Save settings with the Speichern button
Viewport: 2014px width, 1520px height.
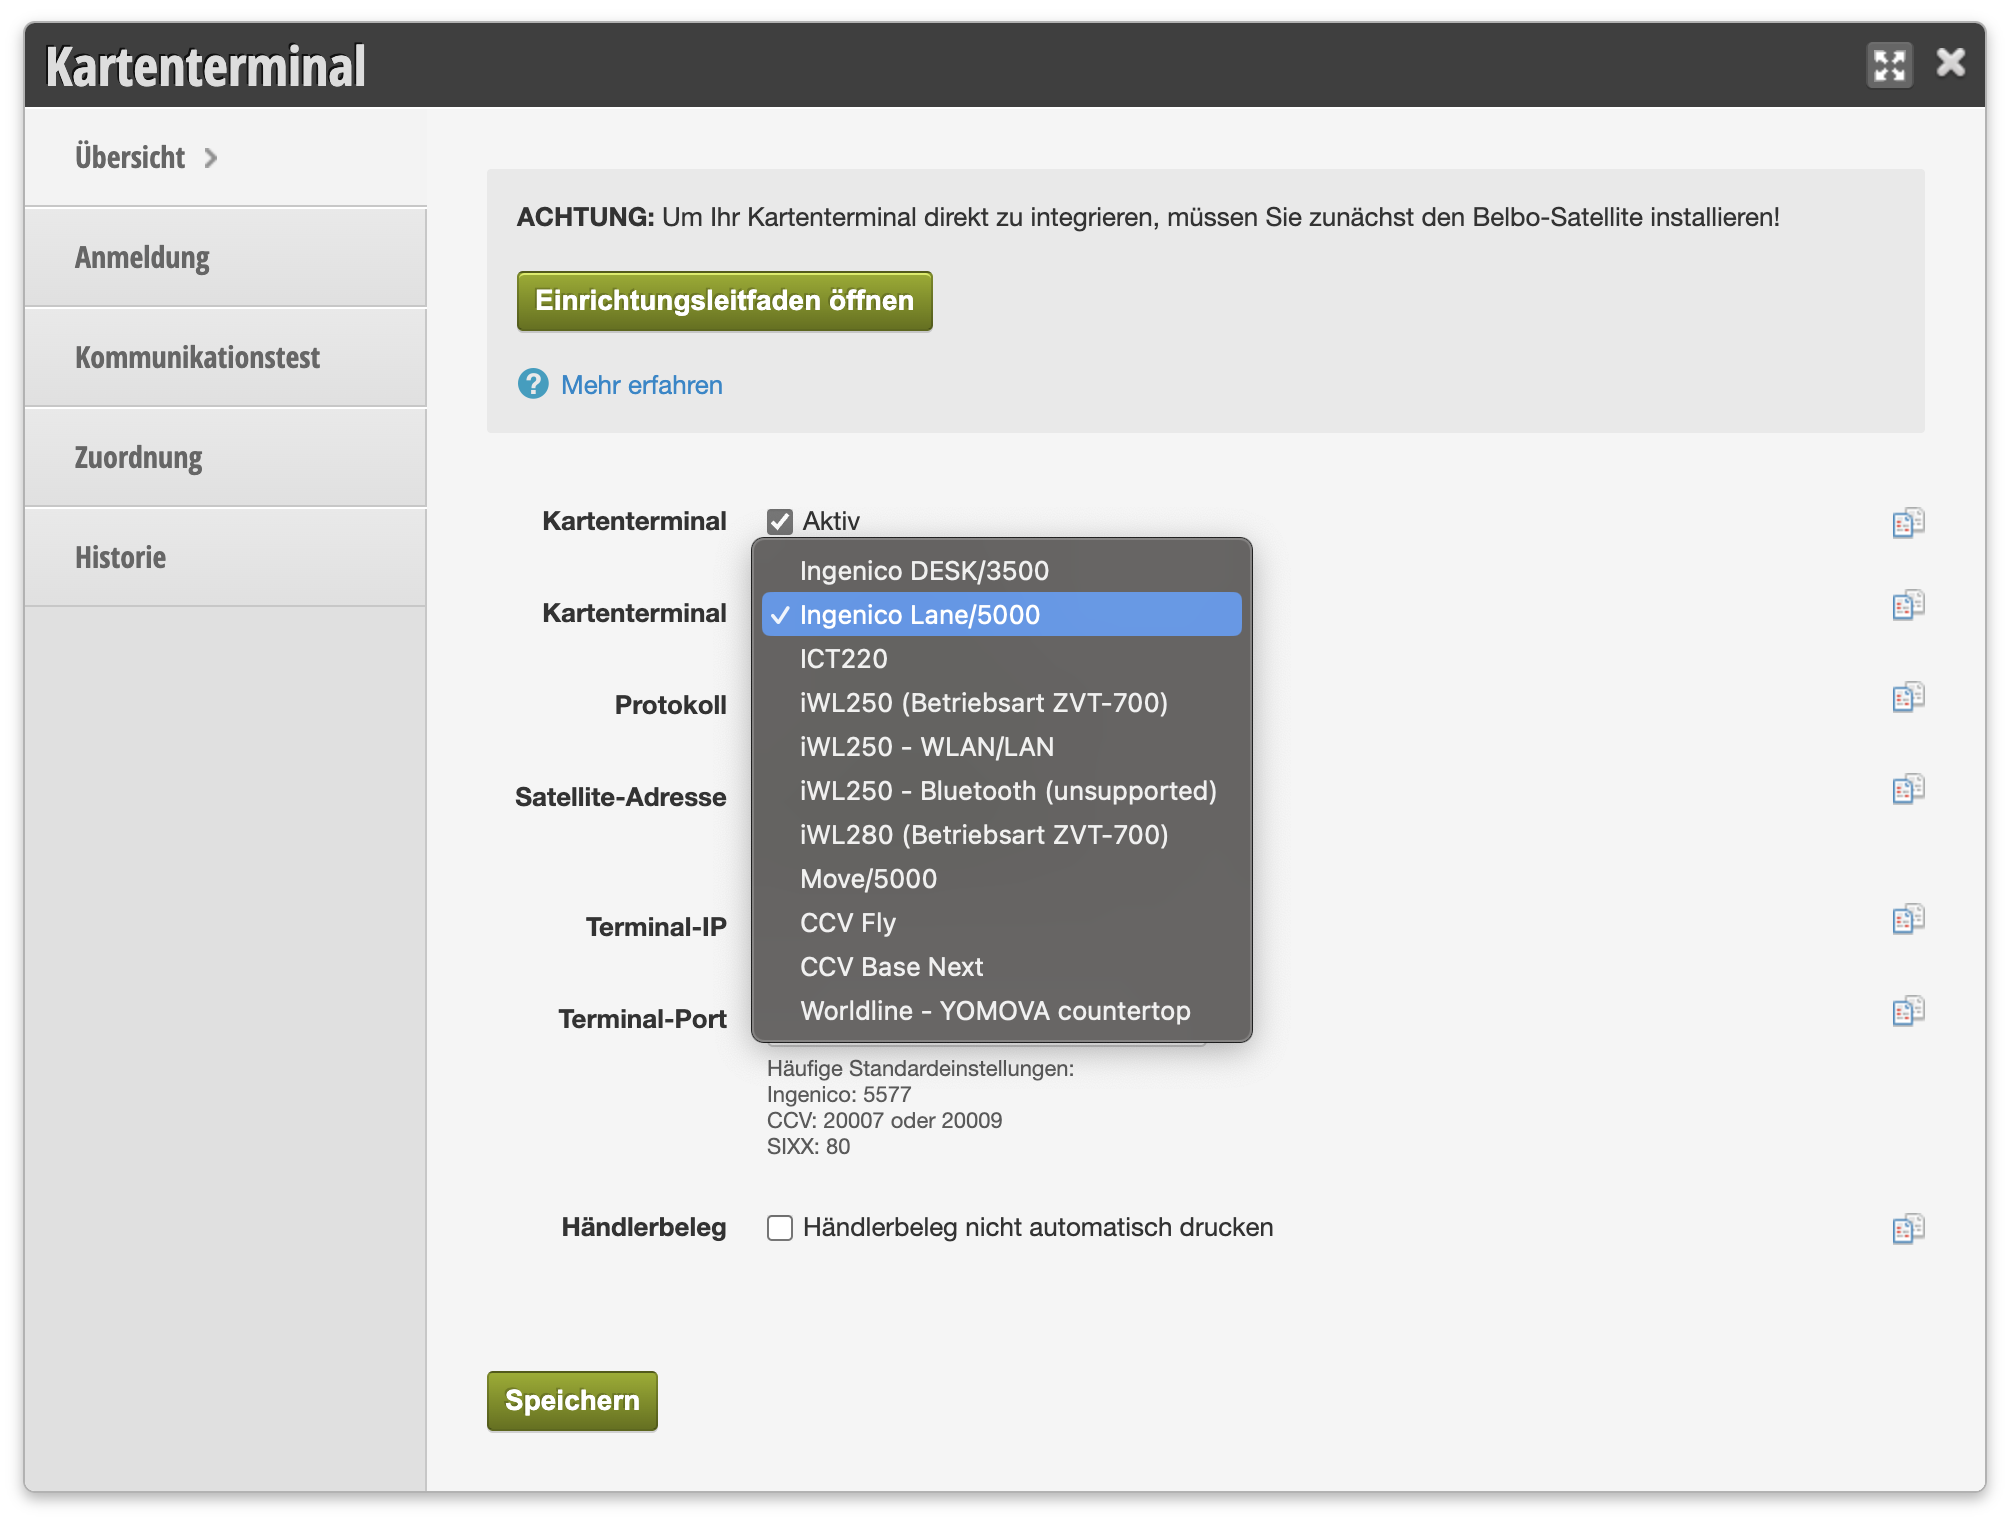572,1400
